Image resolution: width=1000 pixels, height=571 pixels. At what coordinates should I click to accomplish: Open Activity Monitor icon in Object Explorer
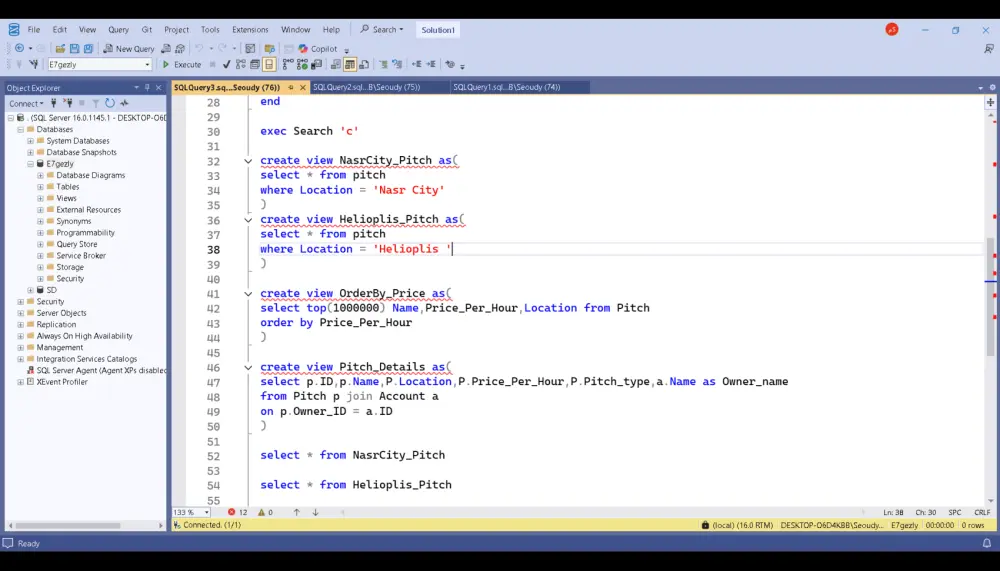coord(125,103)
